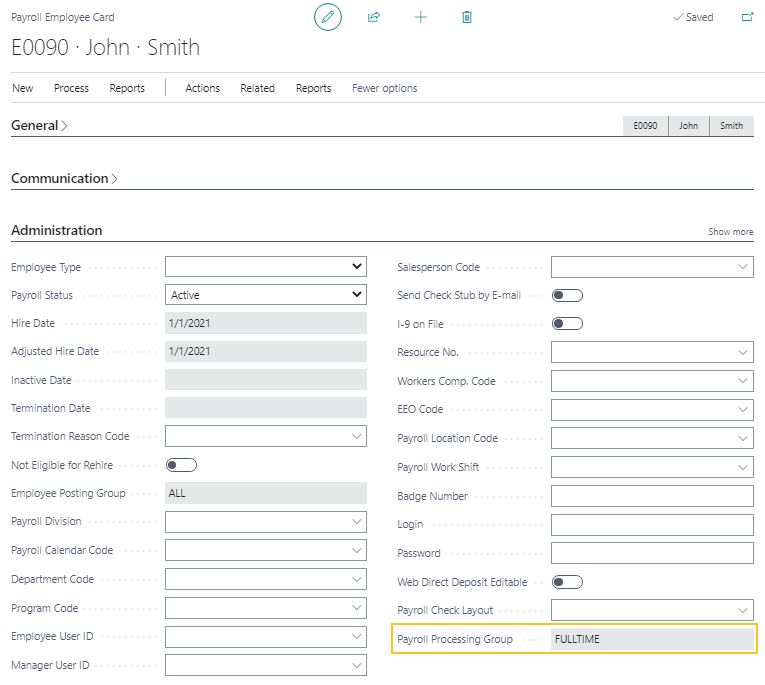Click Show more in Administration
Image resolution: width=765 pixels, height=685 pixels.
pyautogui.click(x=730, y=232)
